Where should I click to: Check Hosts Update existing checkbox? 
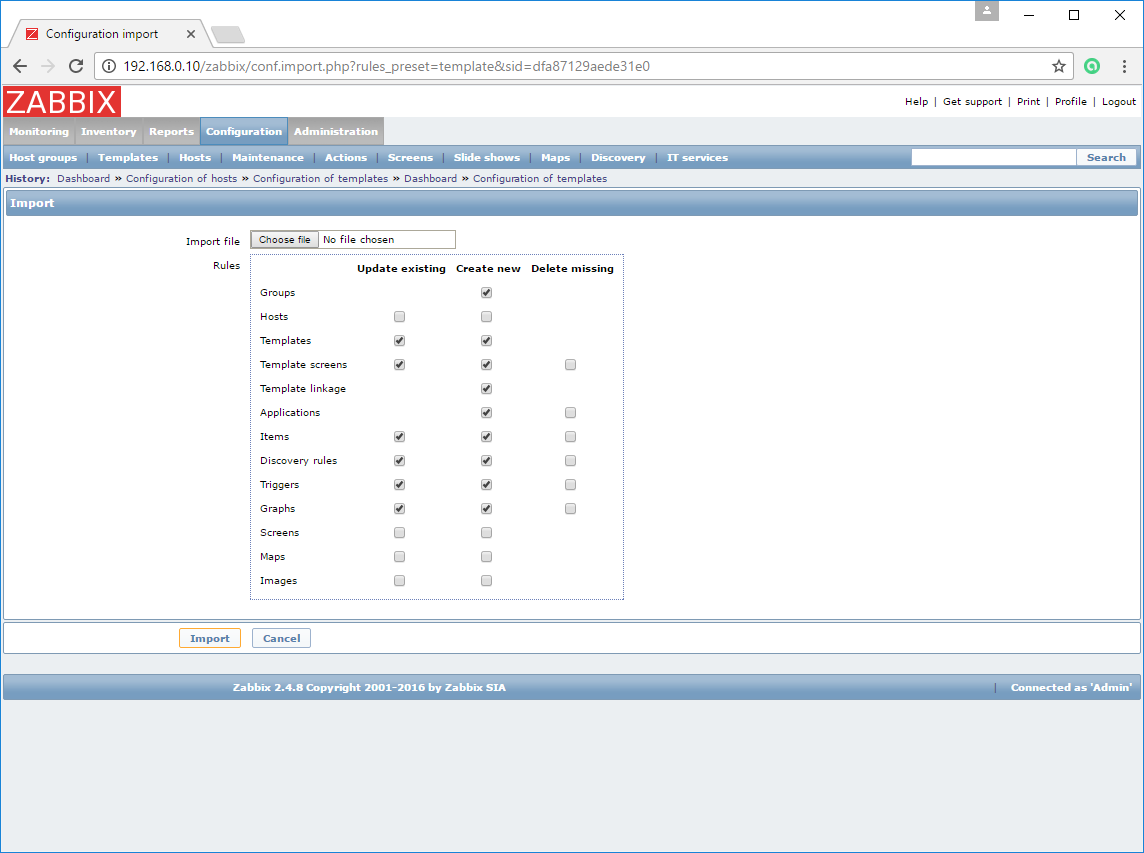point(399,317)
